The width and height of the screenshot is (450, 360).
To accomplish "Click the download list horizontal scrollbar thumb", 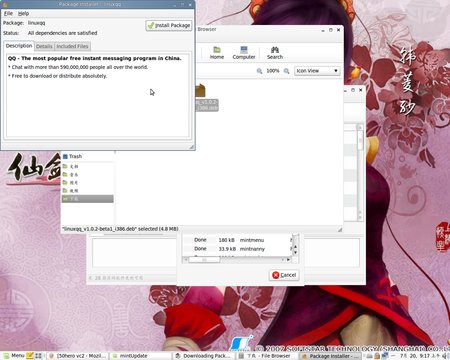I will 204,260.
